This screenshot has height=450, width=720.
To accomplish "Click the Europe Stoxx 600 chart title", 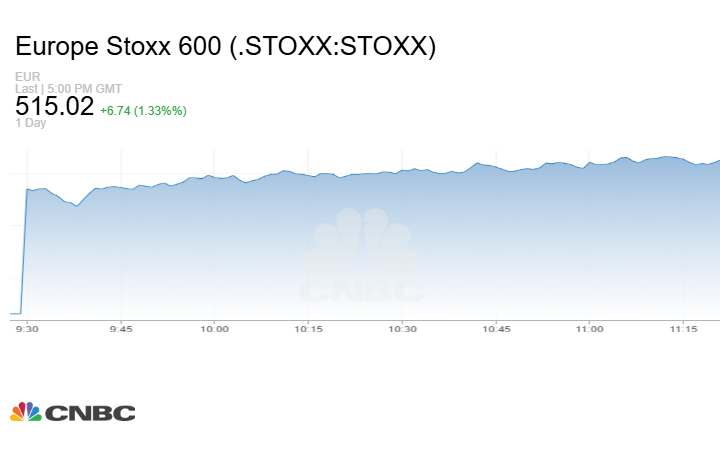I will [226, 47].
